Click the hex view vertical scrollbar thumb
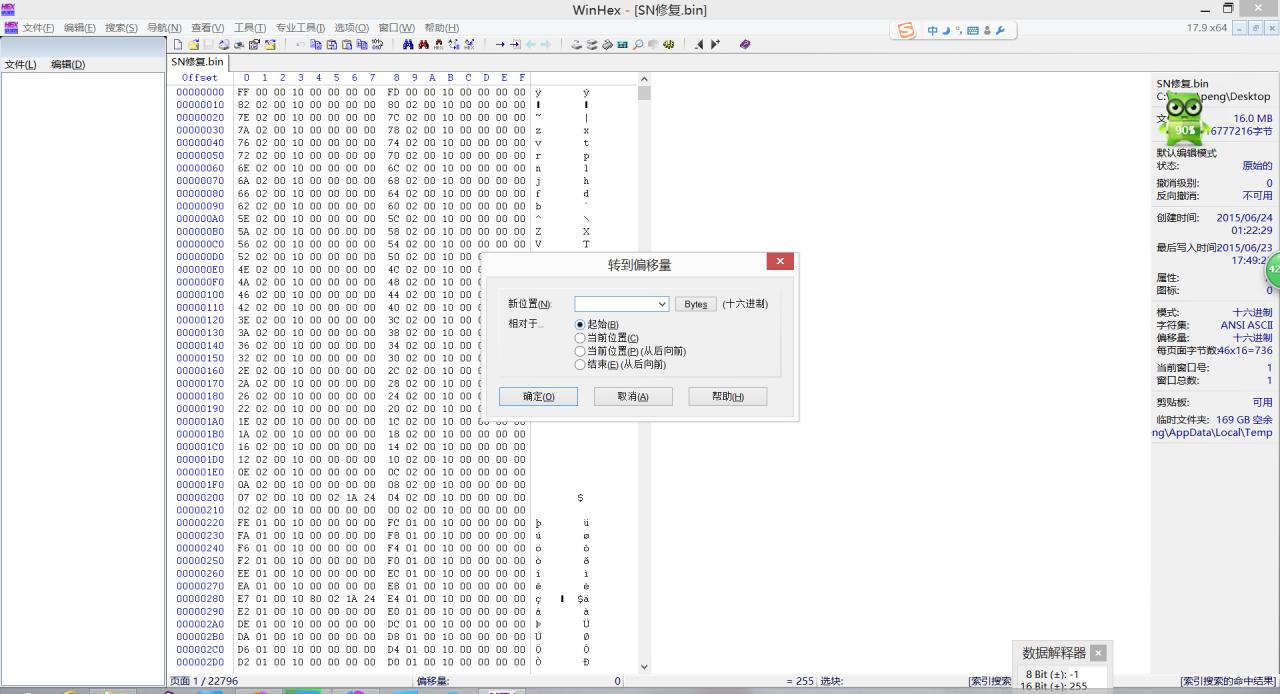The image size is (1280, 694). tap(644, 93)
